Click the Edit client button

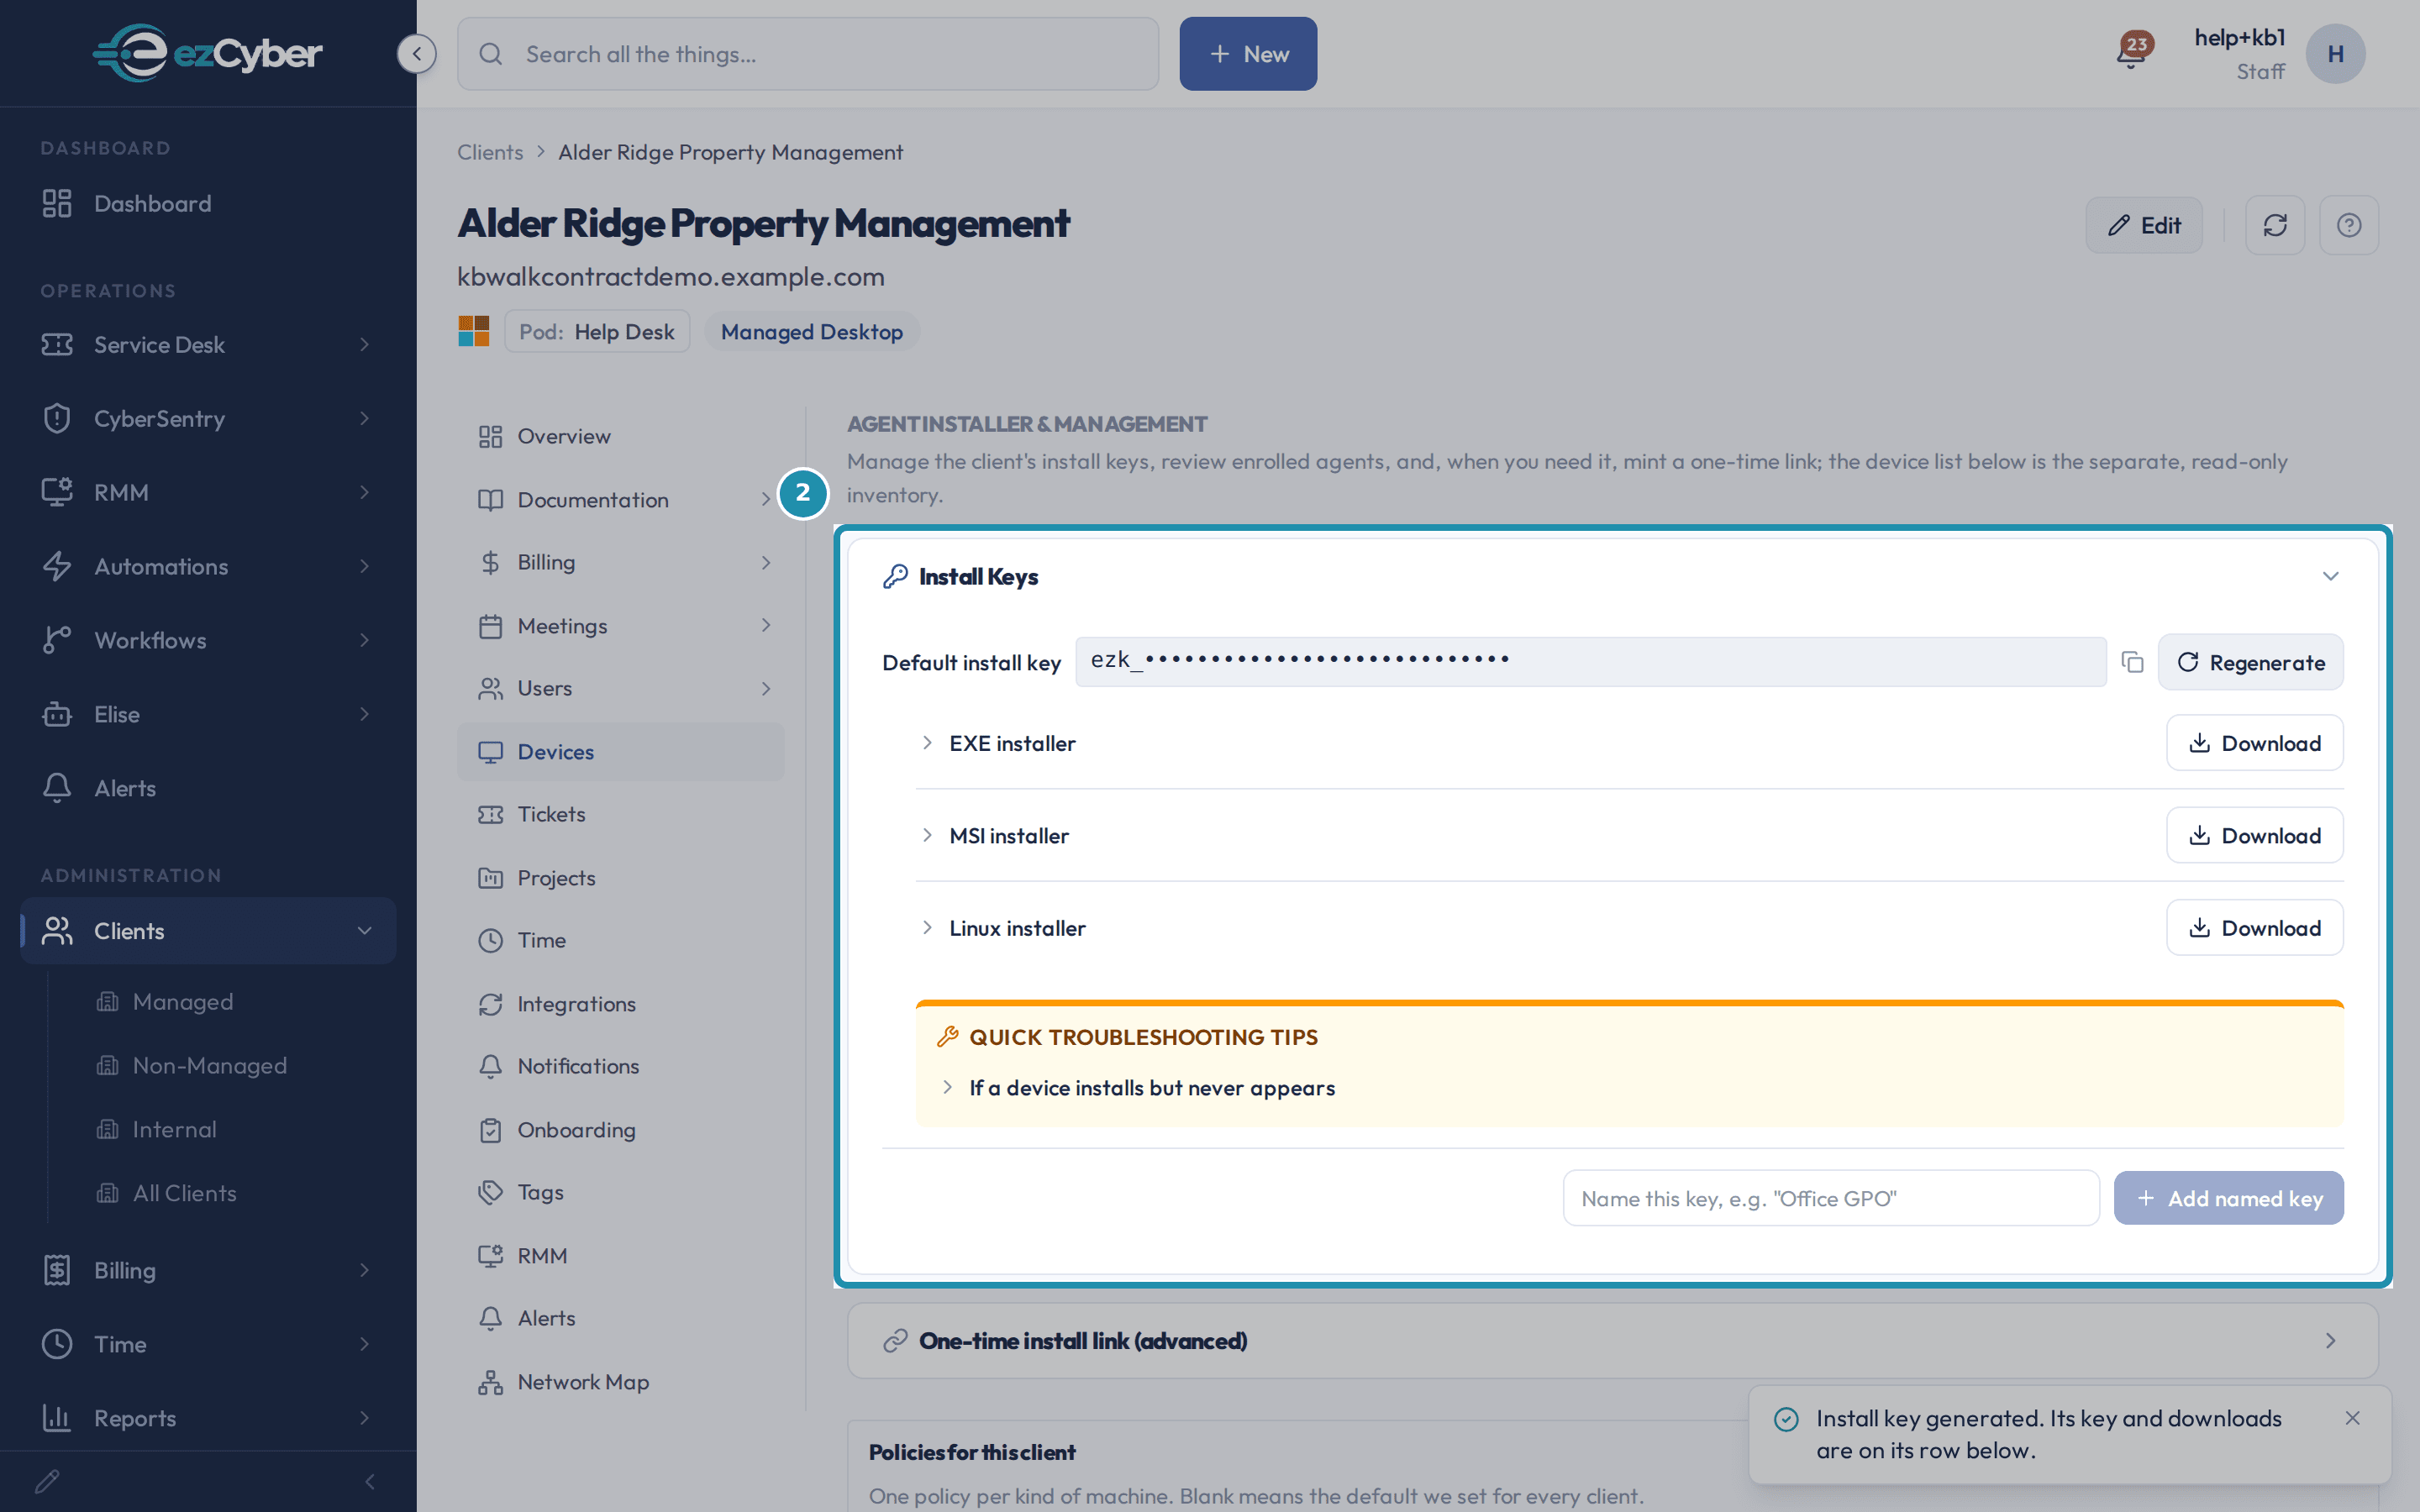(x=2144, y=225)
